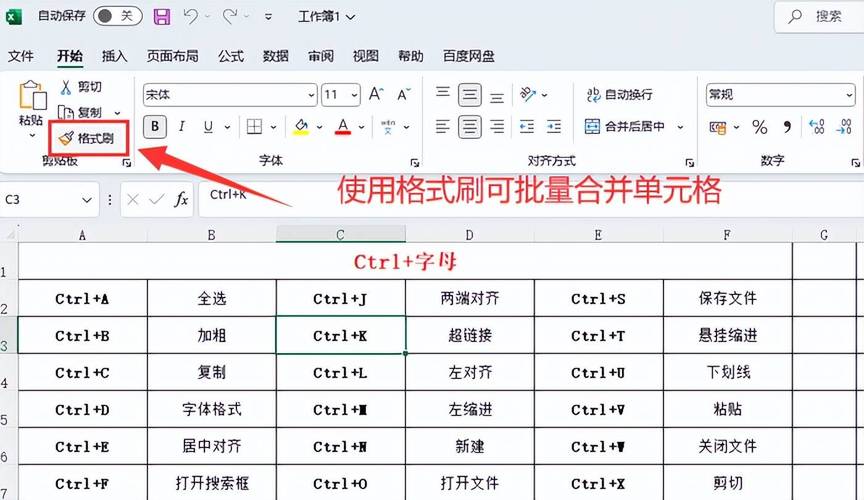Switch to the 公式 (Formulas) tab
Image resolution: width=864 pixels, height=500 pixels.
[x=231, y=56]
